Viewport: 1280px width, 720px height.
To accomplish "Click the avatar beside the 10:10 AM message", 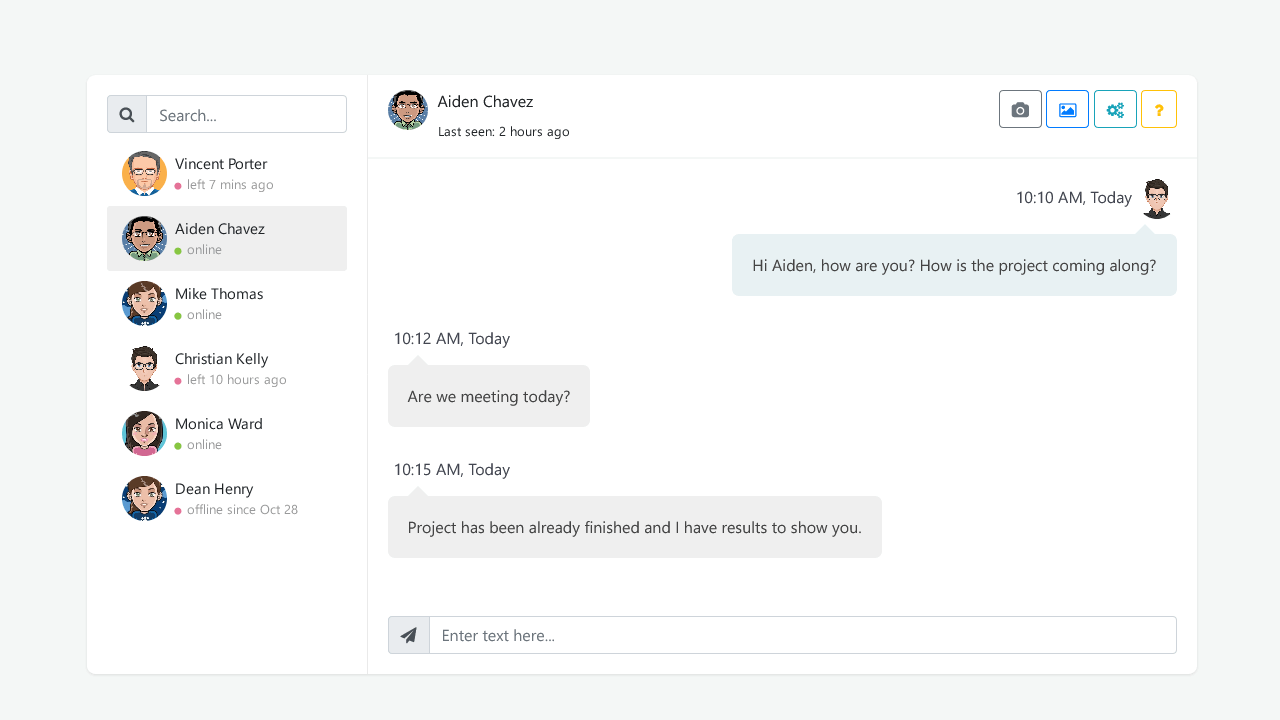I will 1157,197.
